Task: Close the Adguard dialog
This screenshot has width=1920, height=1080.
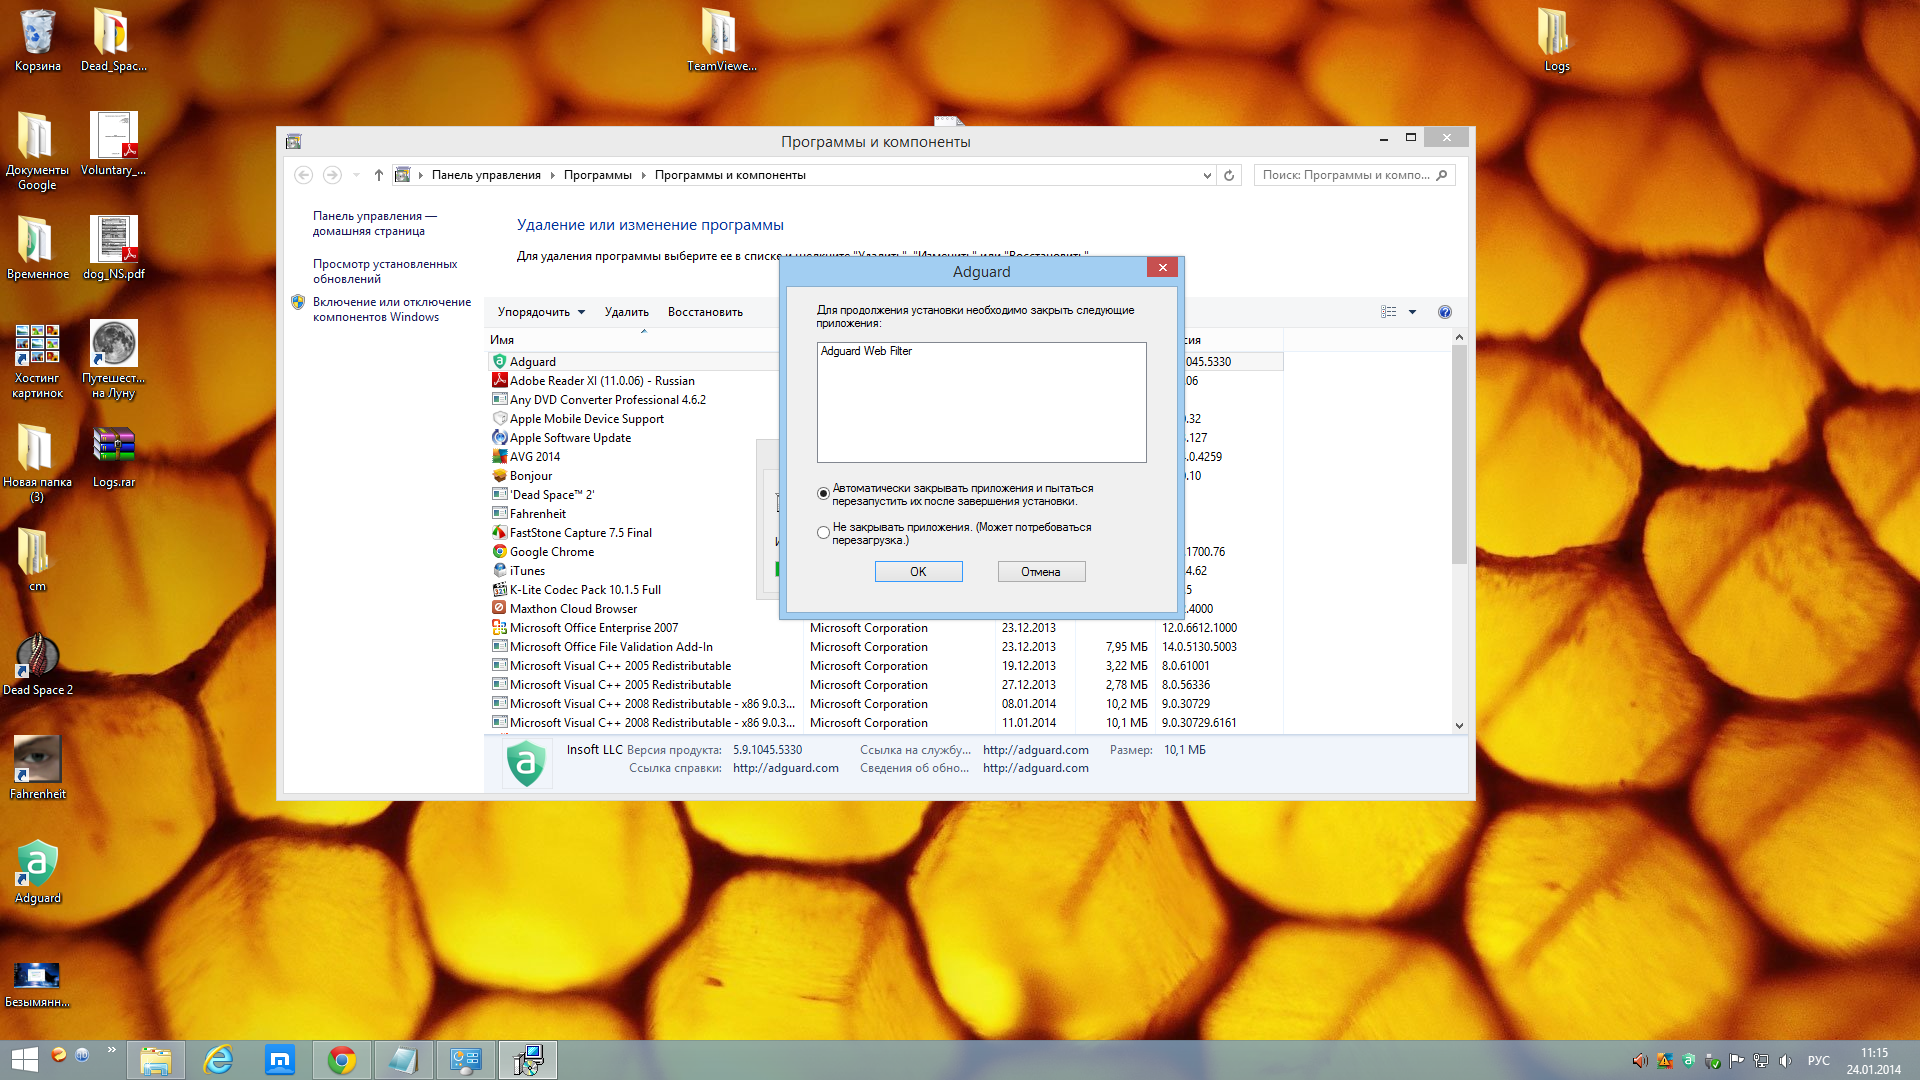Action: pyautogui.click(x=1162, y=267)
